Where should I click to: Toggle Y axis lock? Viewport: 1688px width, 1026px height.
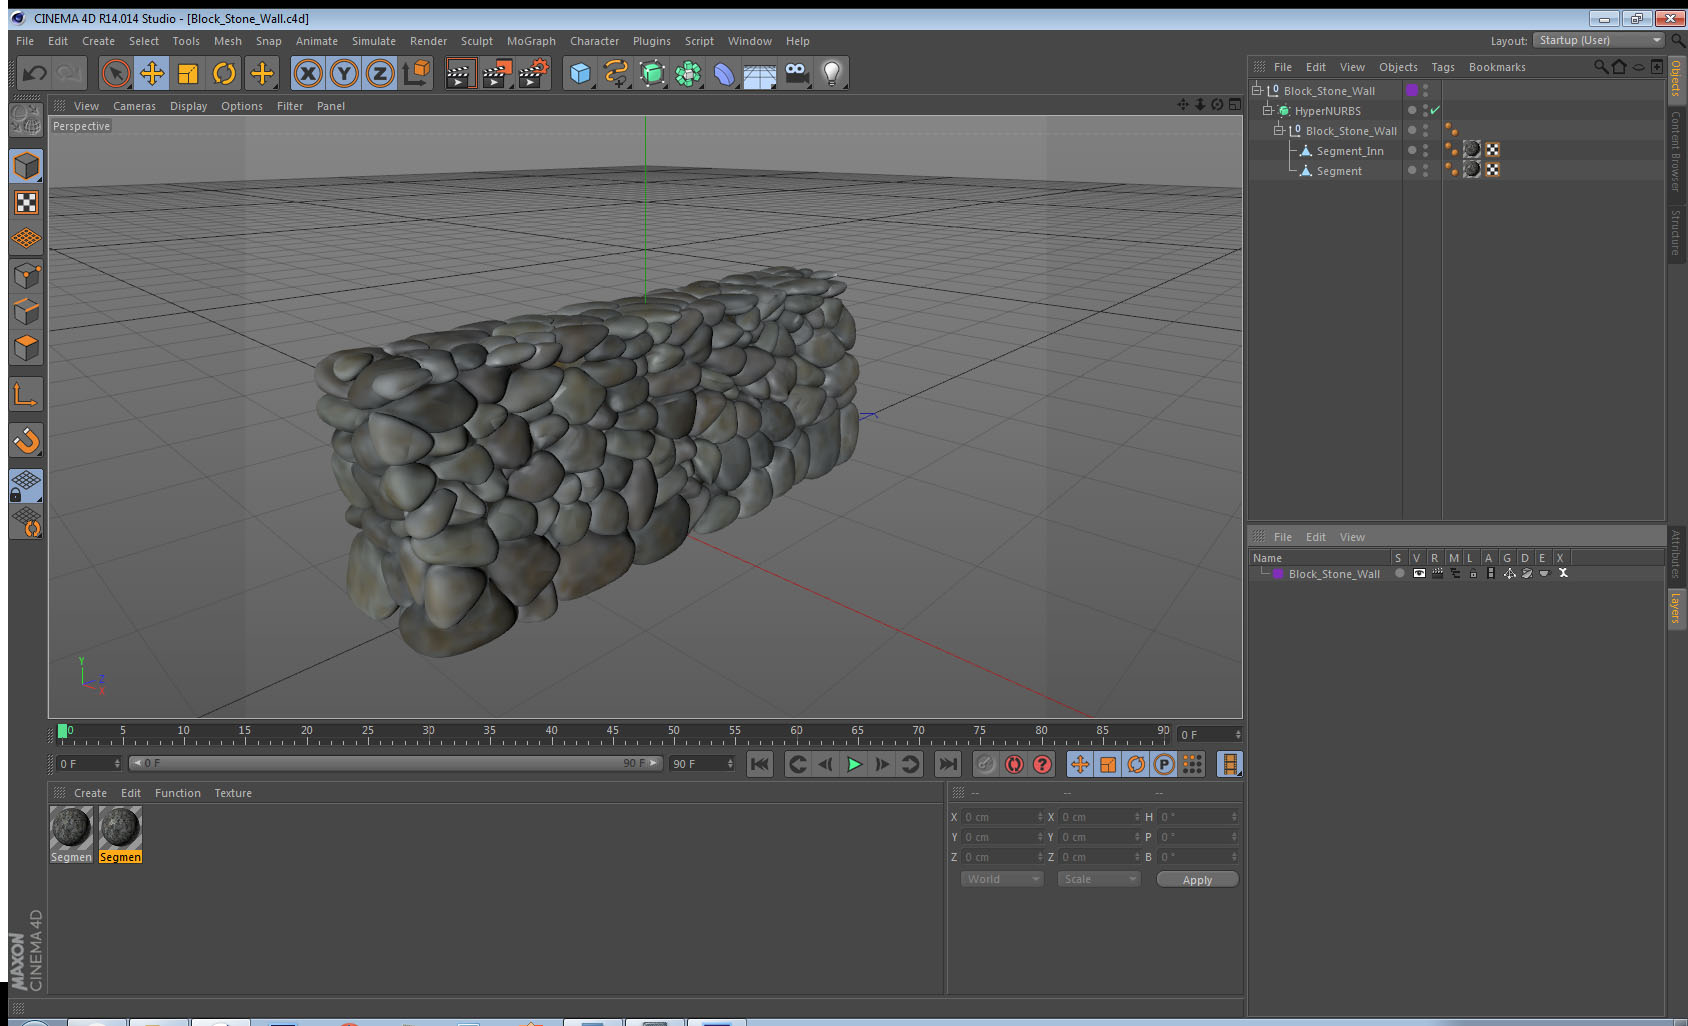point(344,73)
